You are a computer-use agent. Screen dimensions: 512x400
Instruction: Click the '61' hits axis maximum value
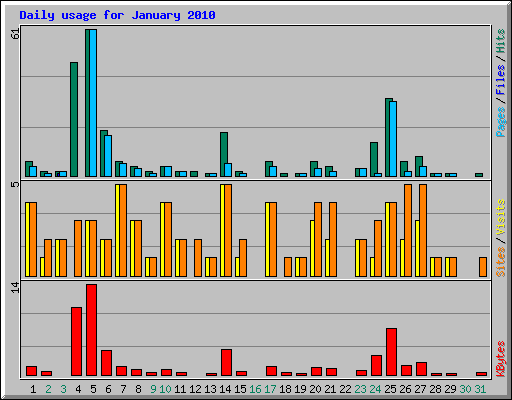(15, 34)
